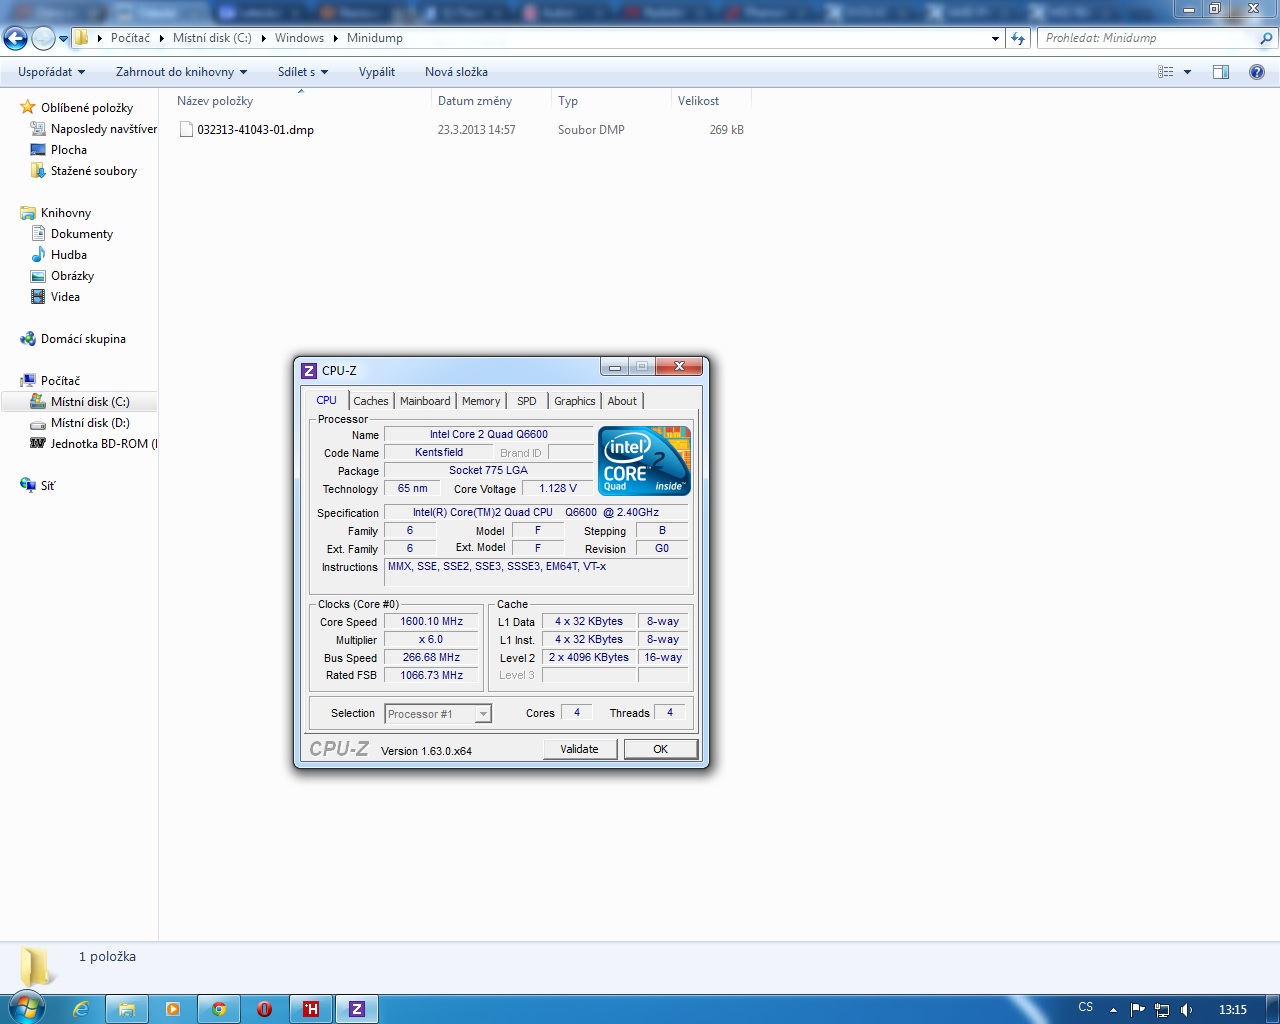1280x1024 pixels.
Task: Click the Action Center flag tray icon
Action: click(x=1137, y=1009)
